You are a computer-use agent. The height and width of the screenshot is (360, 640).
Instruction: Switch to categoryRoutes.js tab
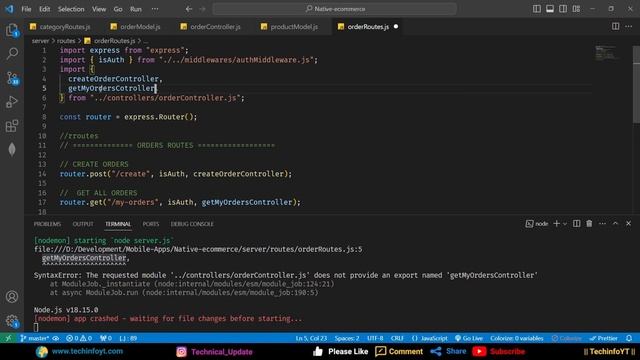tap(60, 27)
